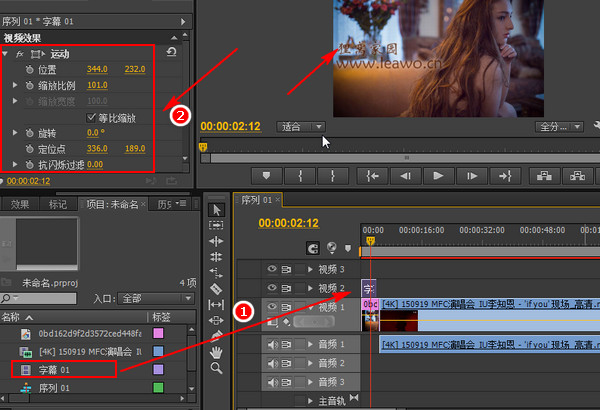Viewport: 600px width, 410px height.
Task: Open the 全分 playback resolution dropdown
Action: click(559, 127)
